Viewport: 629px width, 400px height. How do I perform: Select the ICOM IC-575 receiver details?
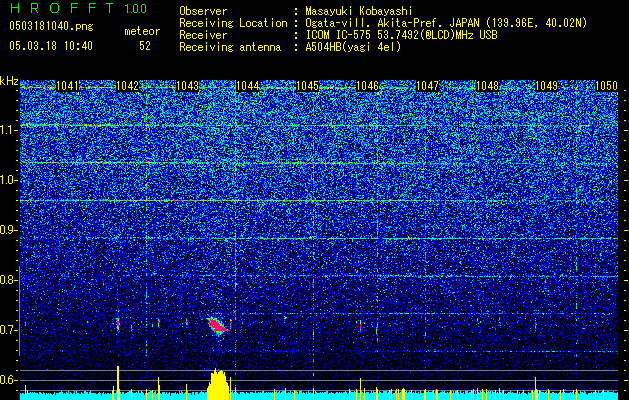pos(402,35)
